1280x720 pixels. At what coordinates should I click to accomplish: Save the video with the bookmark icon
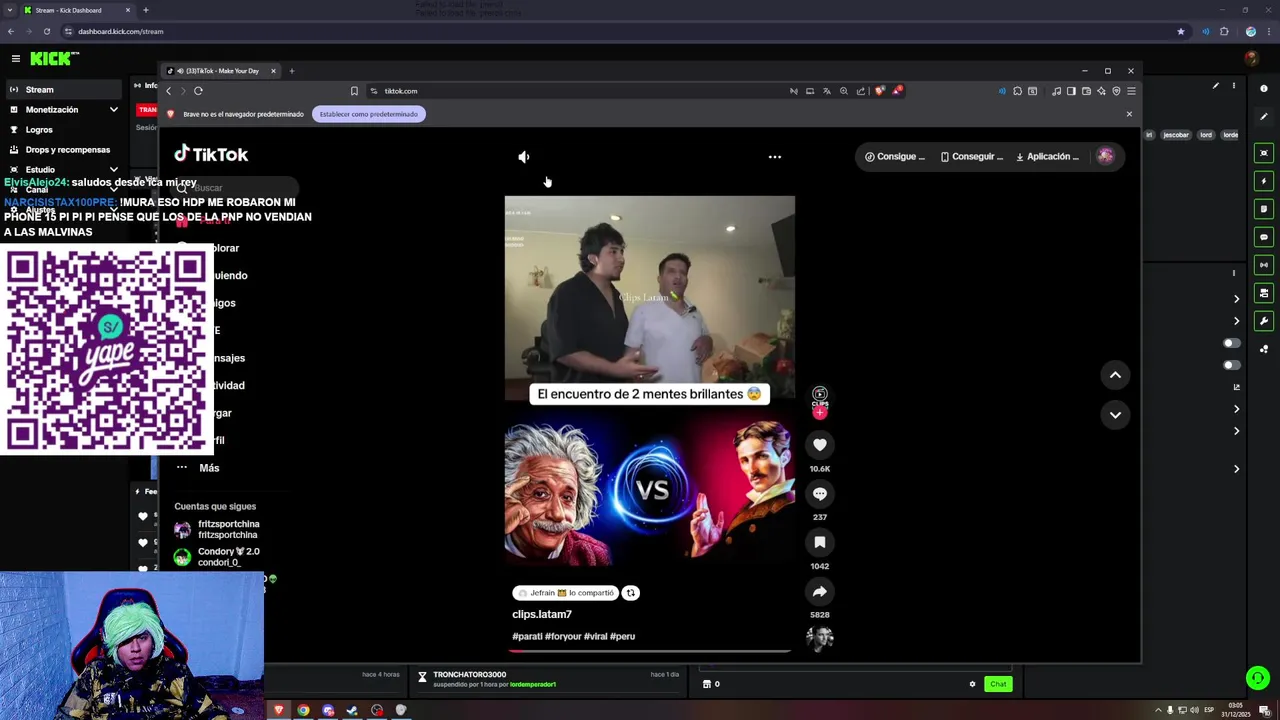819,542
